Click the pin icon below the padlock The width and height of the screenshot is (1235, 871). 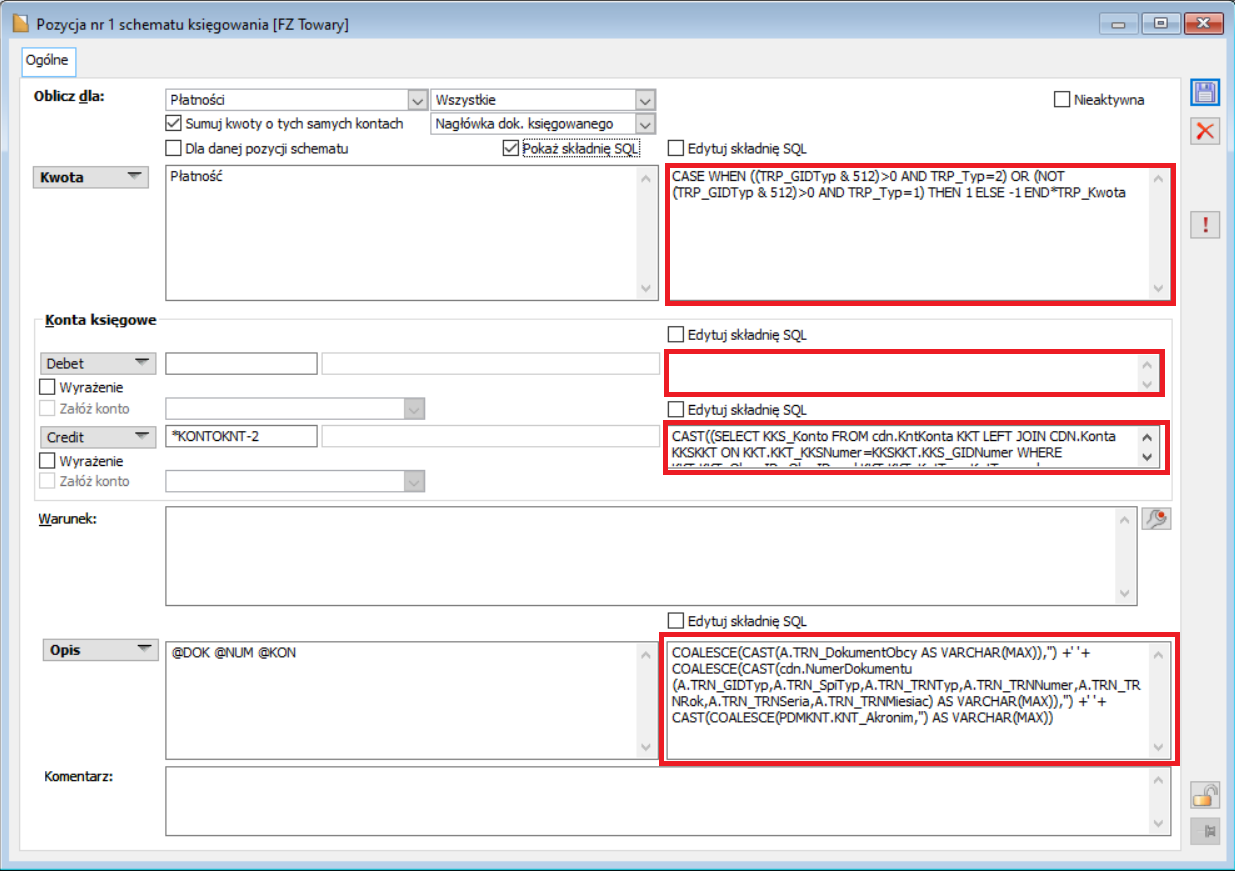coord(1205,830)
